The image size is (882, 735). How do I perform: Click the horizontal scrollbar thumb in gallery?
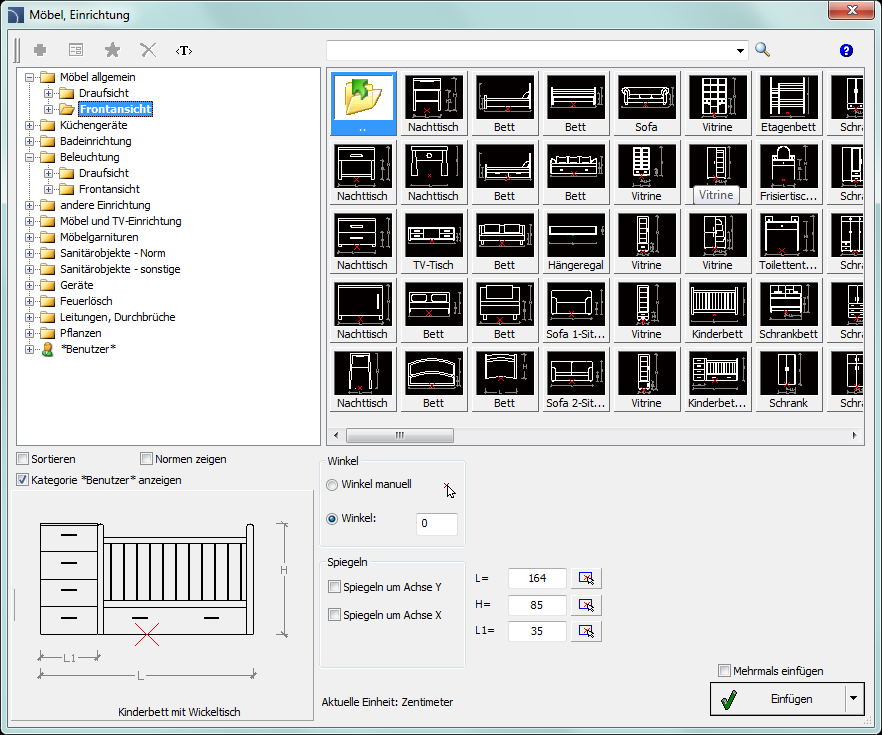click(x=399, y=436)
